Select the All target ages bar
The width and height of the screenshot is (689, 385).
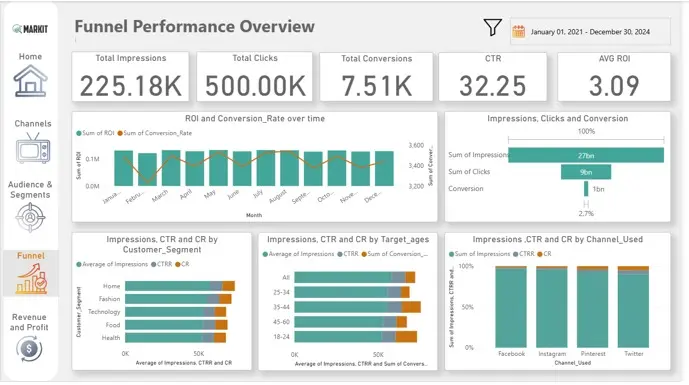[x=355, y=277]
